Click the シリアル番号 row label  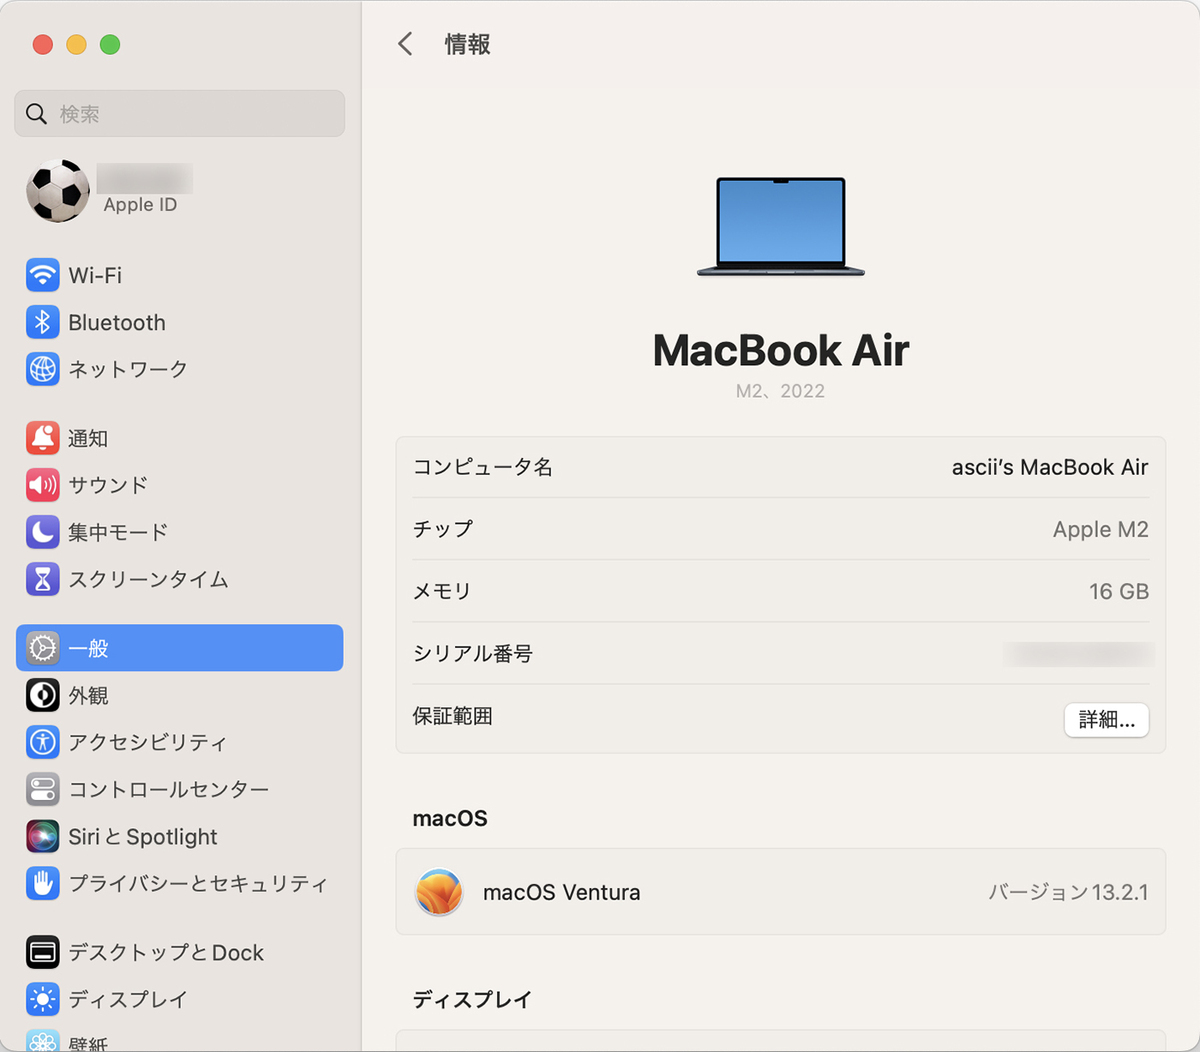coord(473,654)
